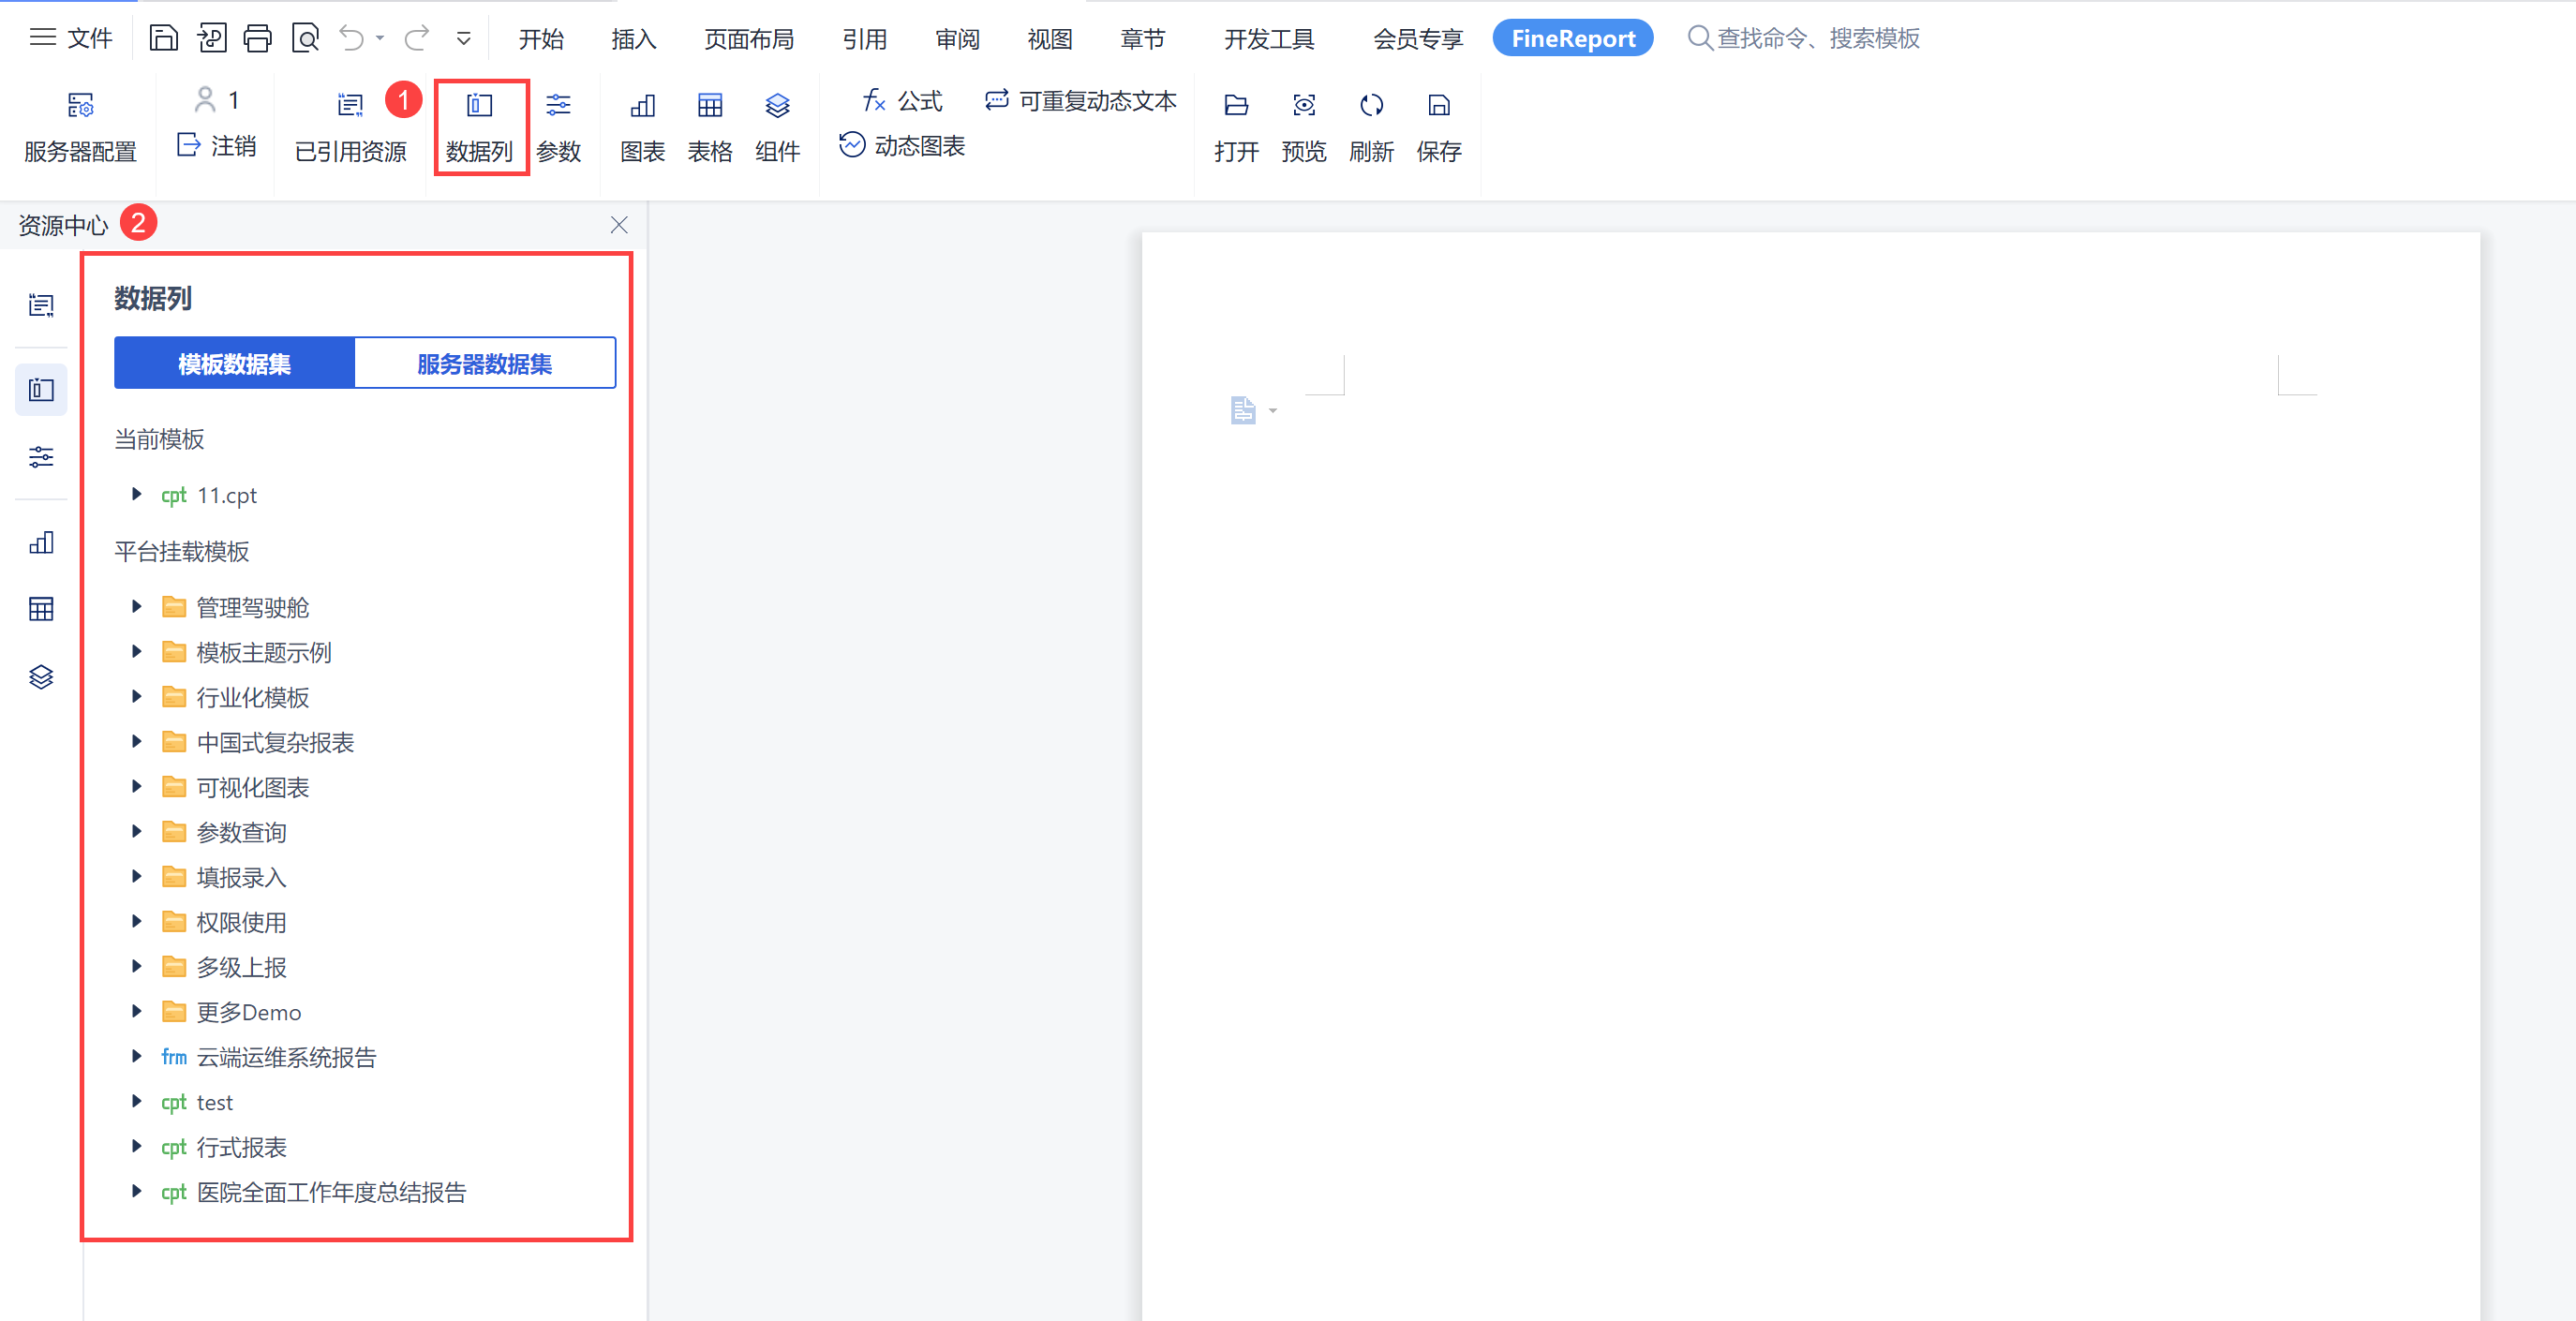Switch to the 页面布局 ribbon tab

click(748, 39)
